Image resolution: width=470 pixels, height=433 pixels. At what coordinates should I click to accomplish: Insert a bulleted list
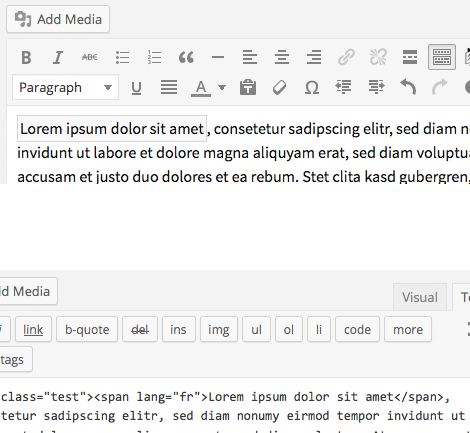pos(122,57)
